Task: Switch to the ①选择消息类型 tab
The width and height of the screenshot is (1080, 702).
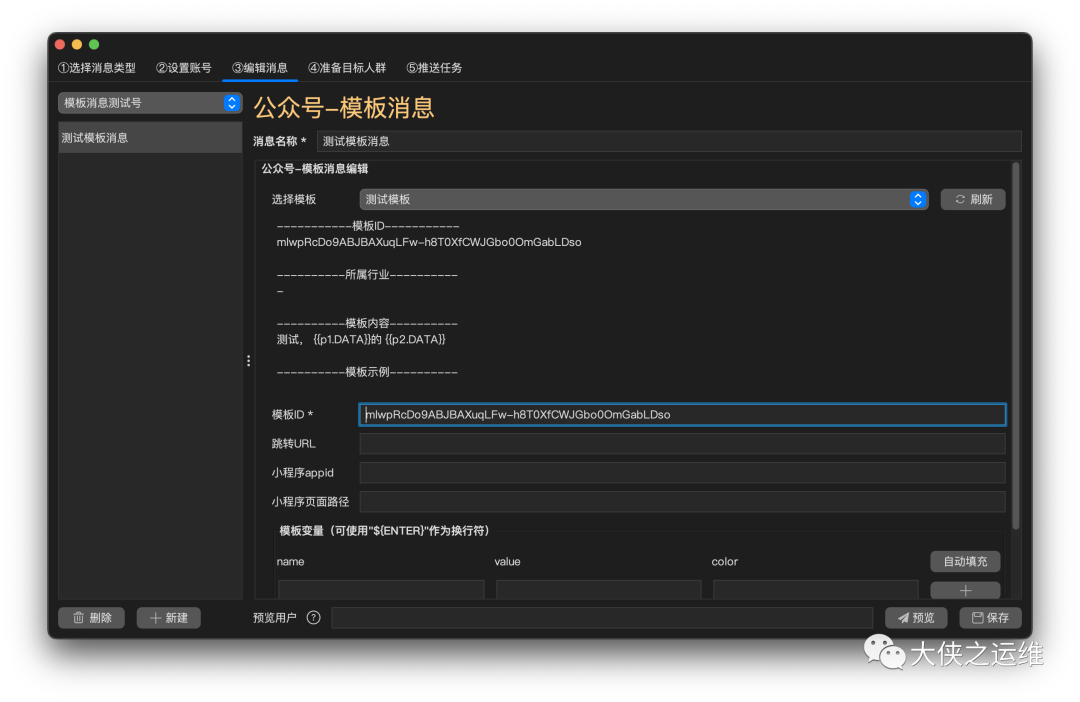Action: coord(96,68)
